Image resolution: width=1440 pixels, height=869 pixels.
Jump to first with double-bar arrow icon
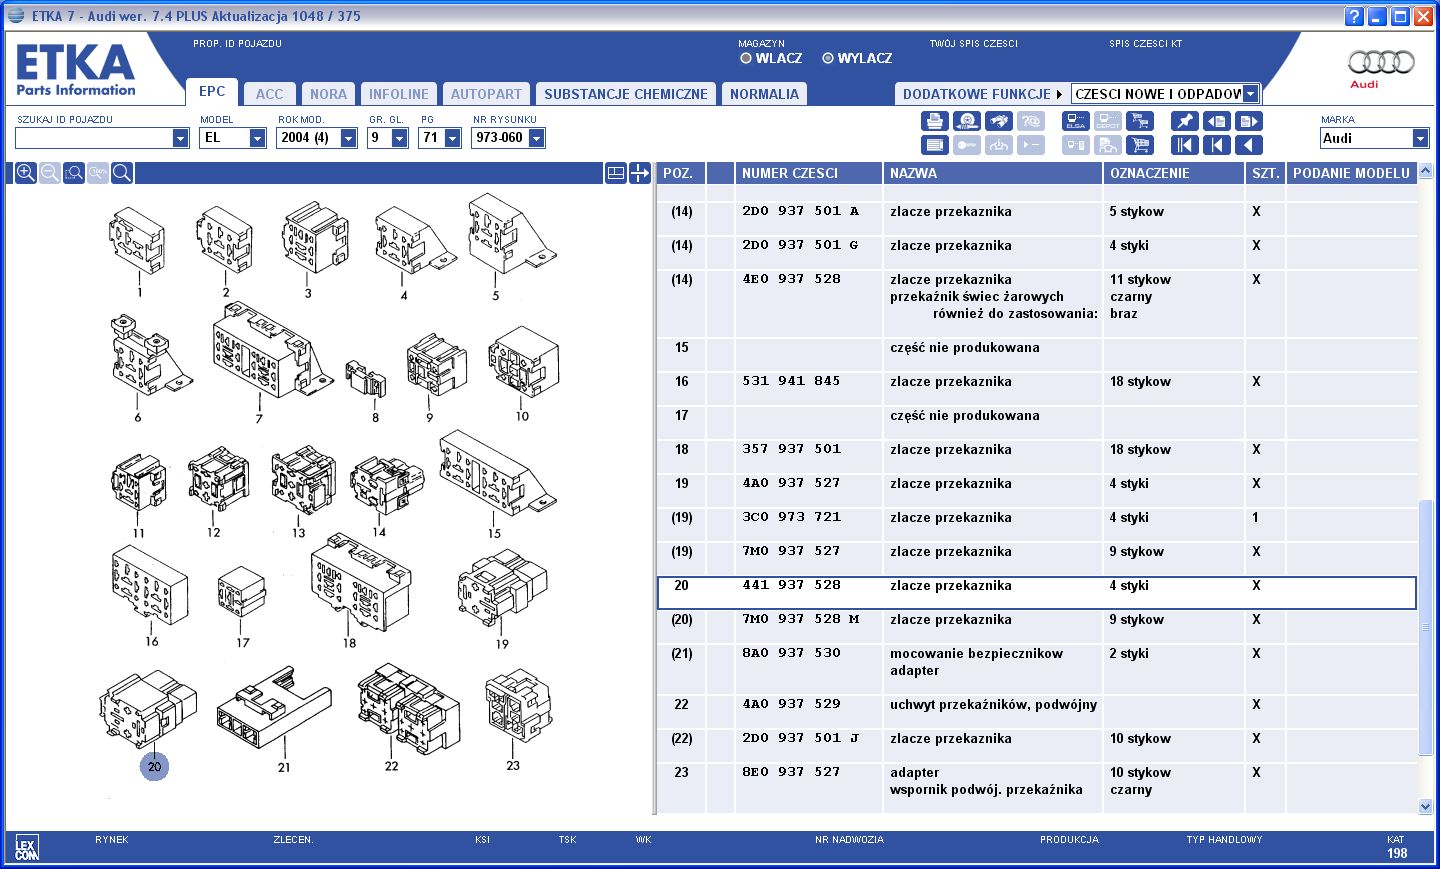(1185, 145)
